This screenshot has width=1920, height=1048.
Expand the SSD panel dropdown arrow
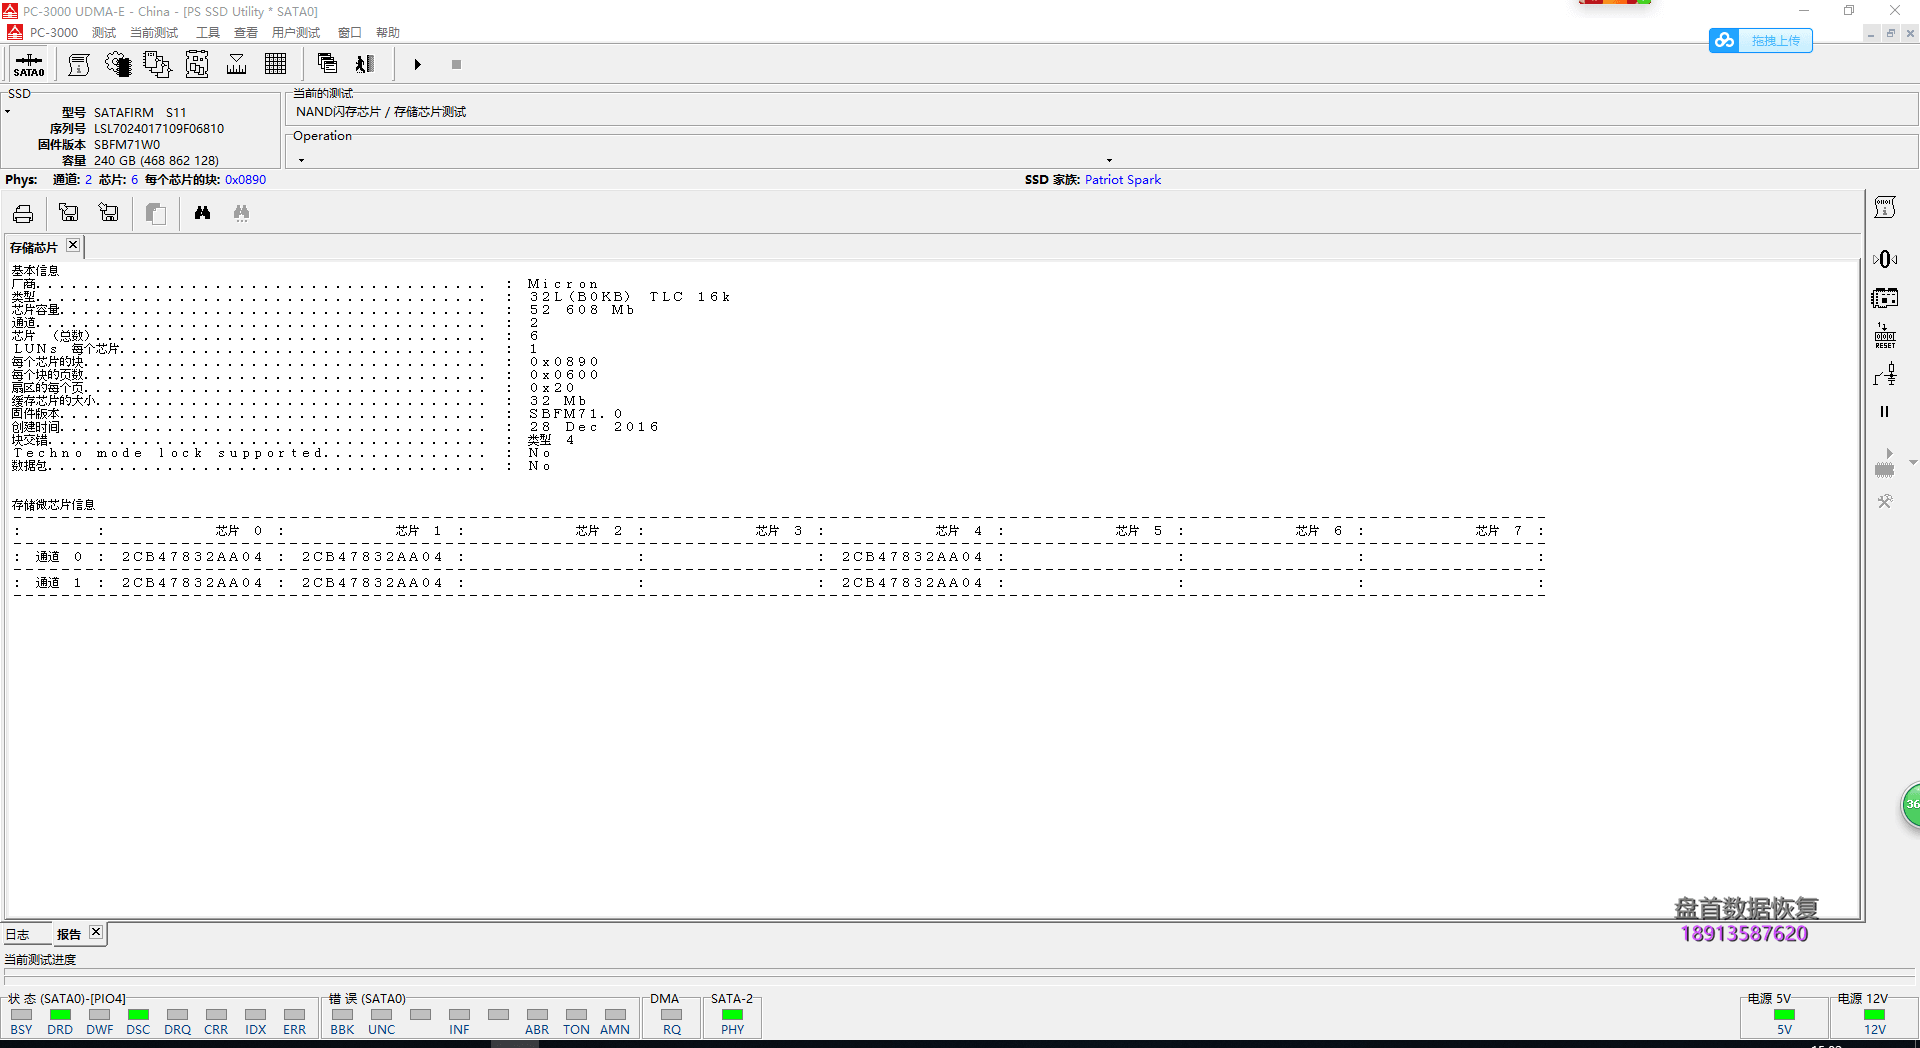[x=7, y=112]
